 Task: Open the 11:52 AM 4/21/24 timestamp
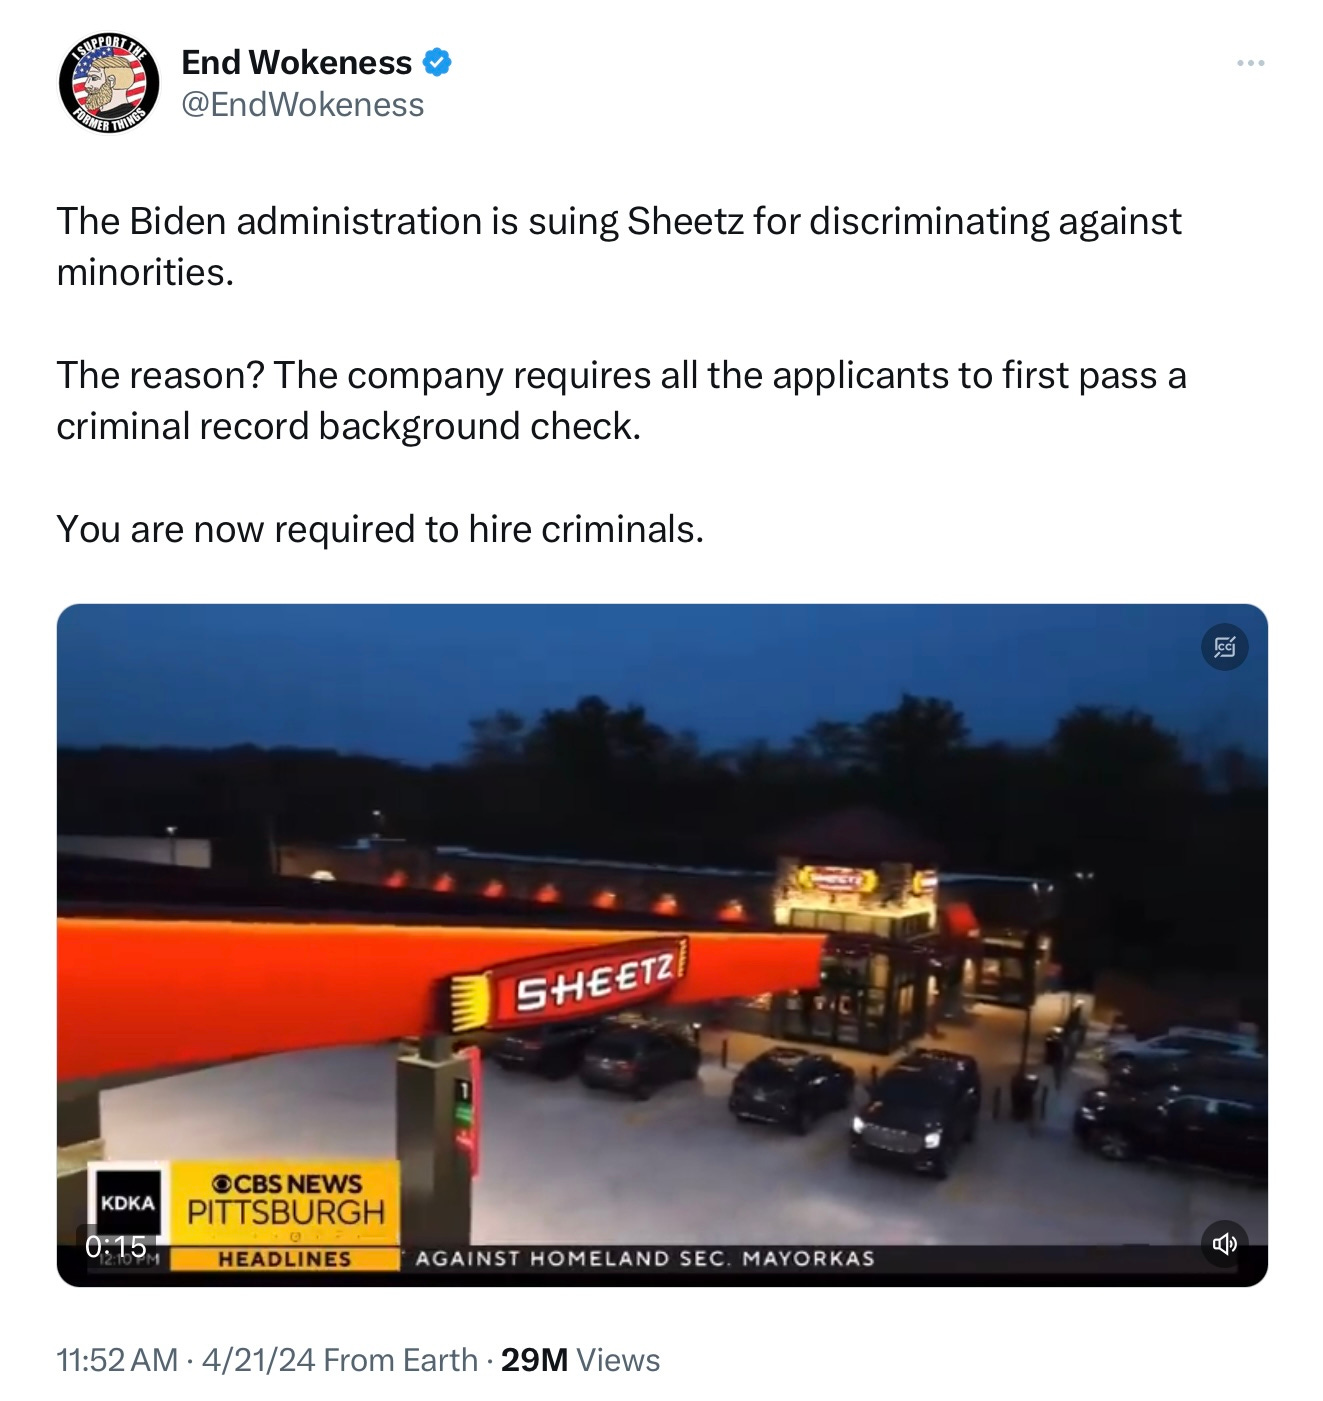click(x=186, y=1360)
